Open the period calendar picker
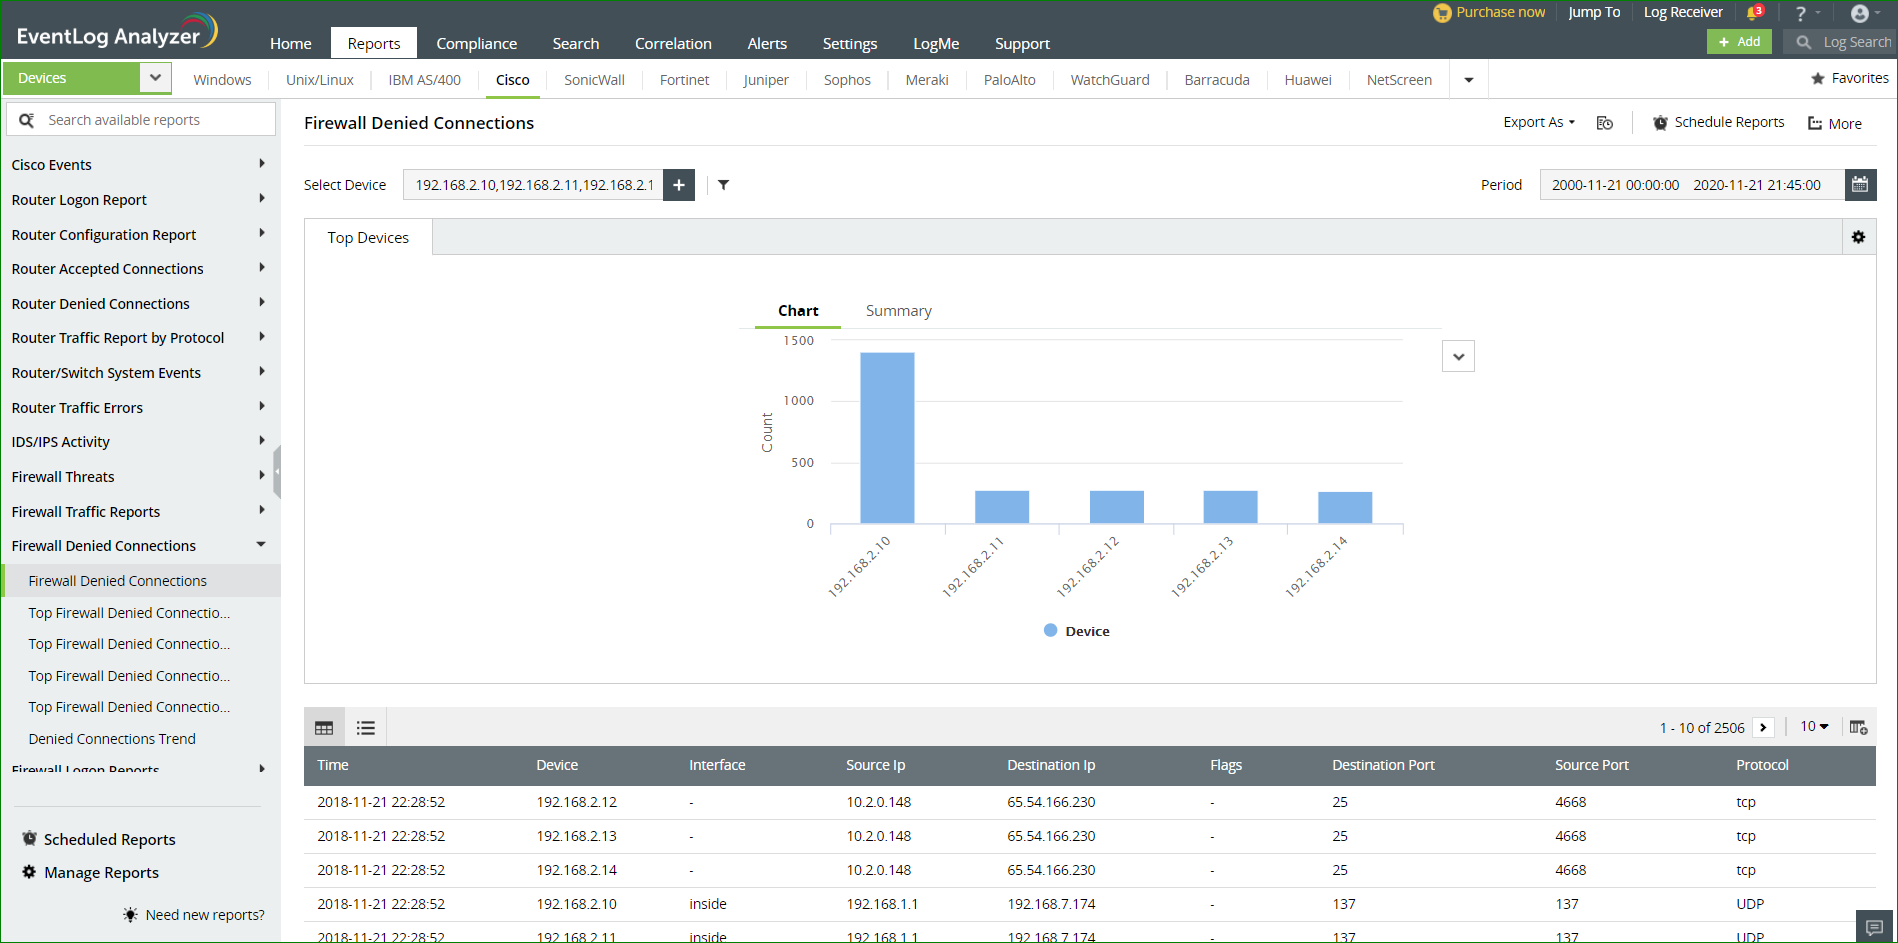1898x943 pixels. coord(1860,185)
